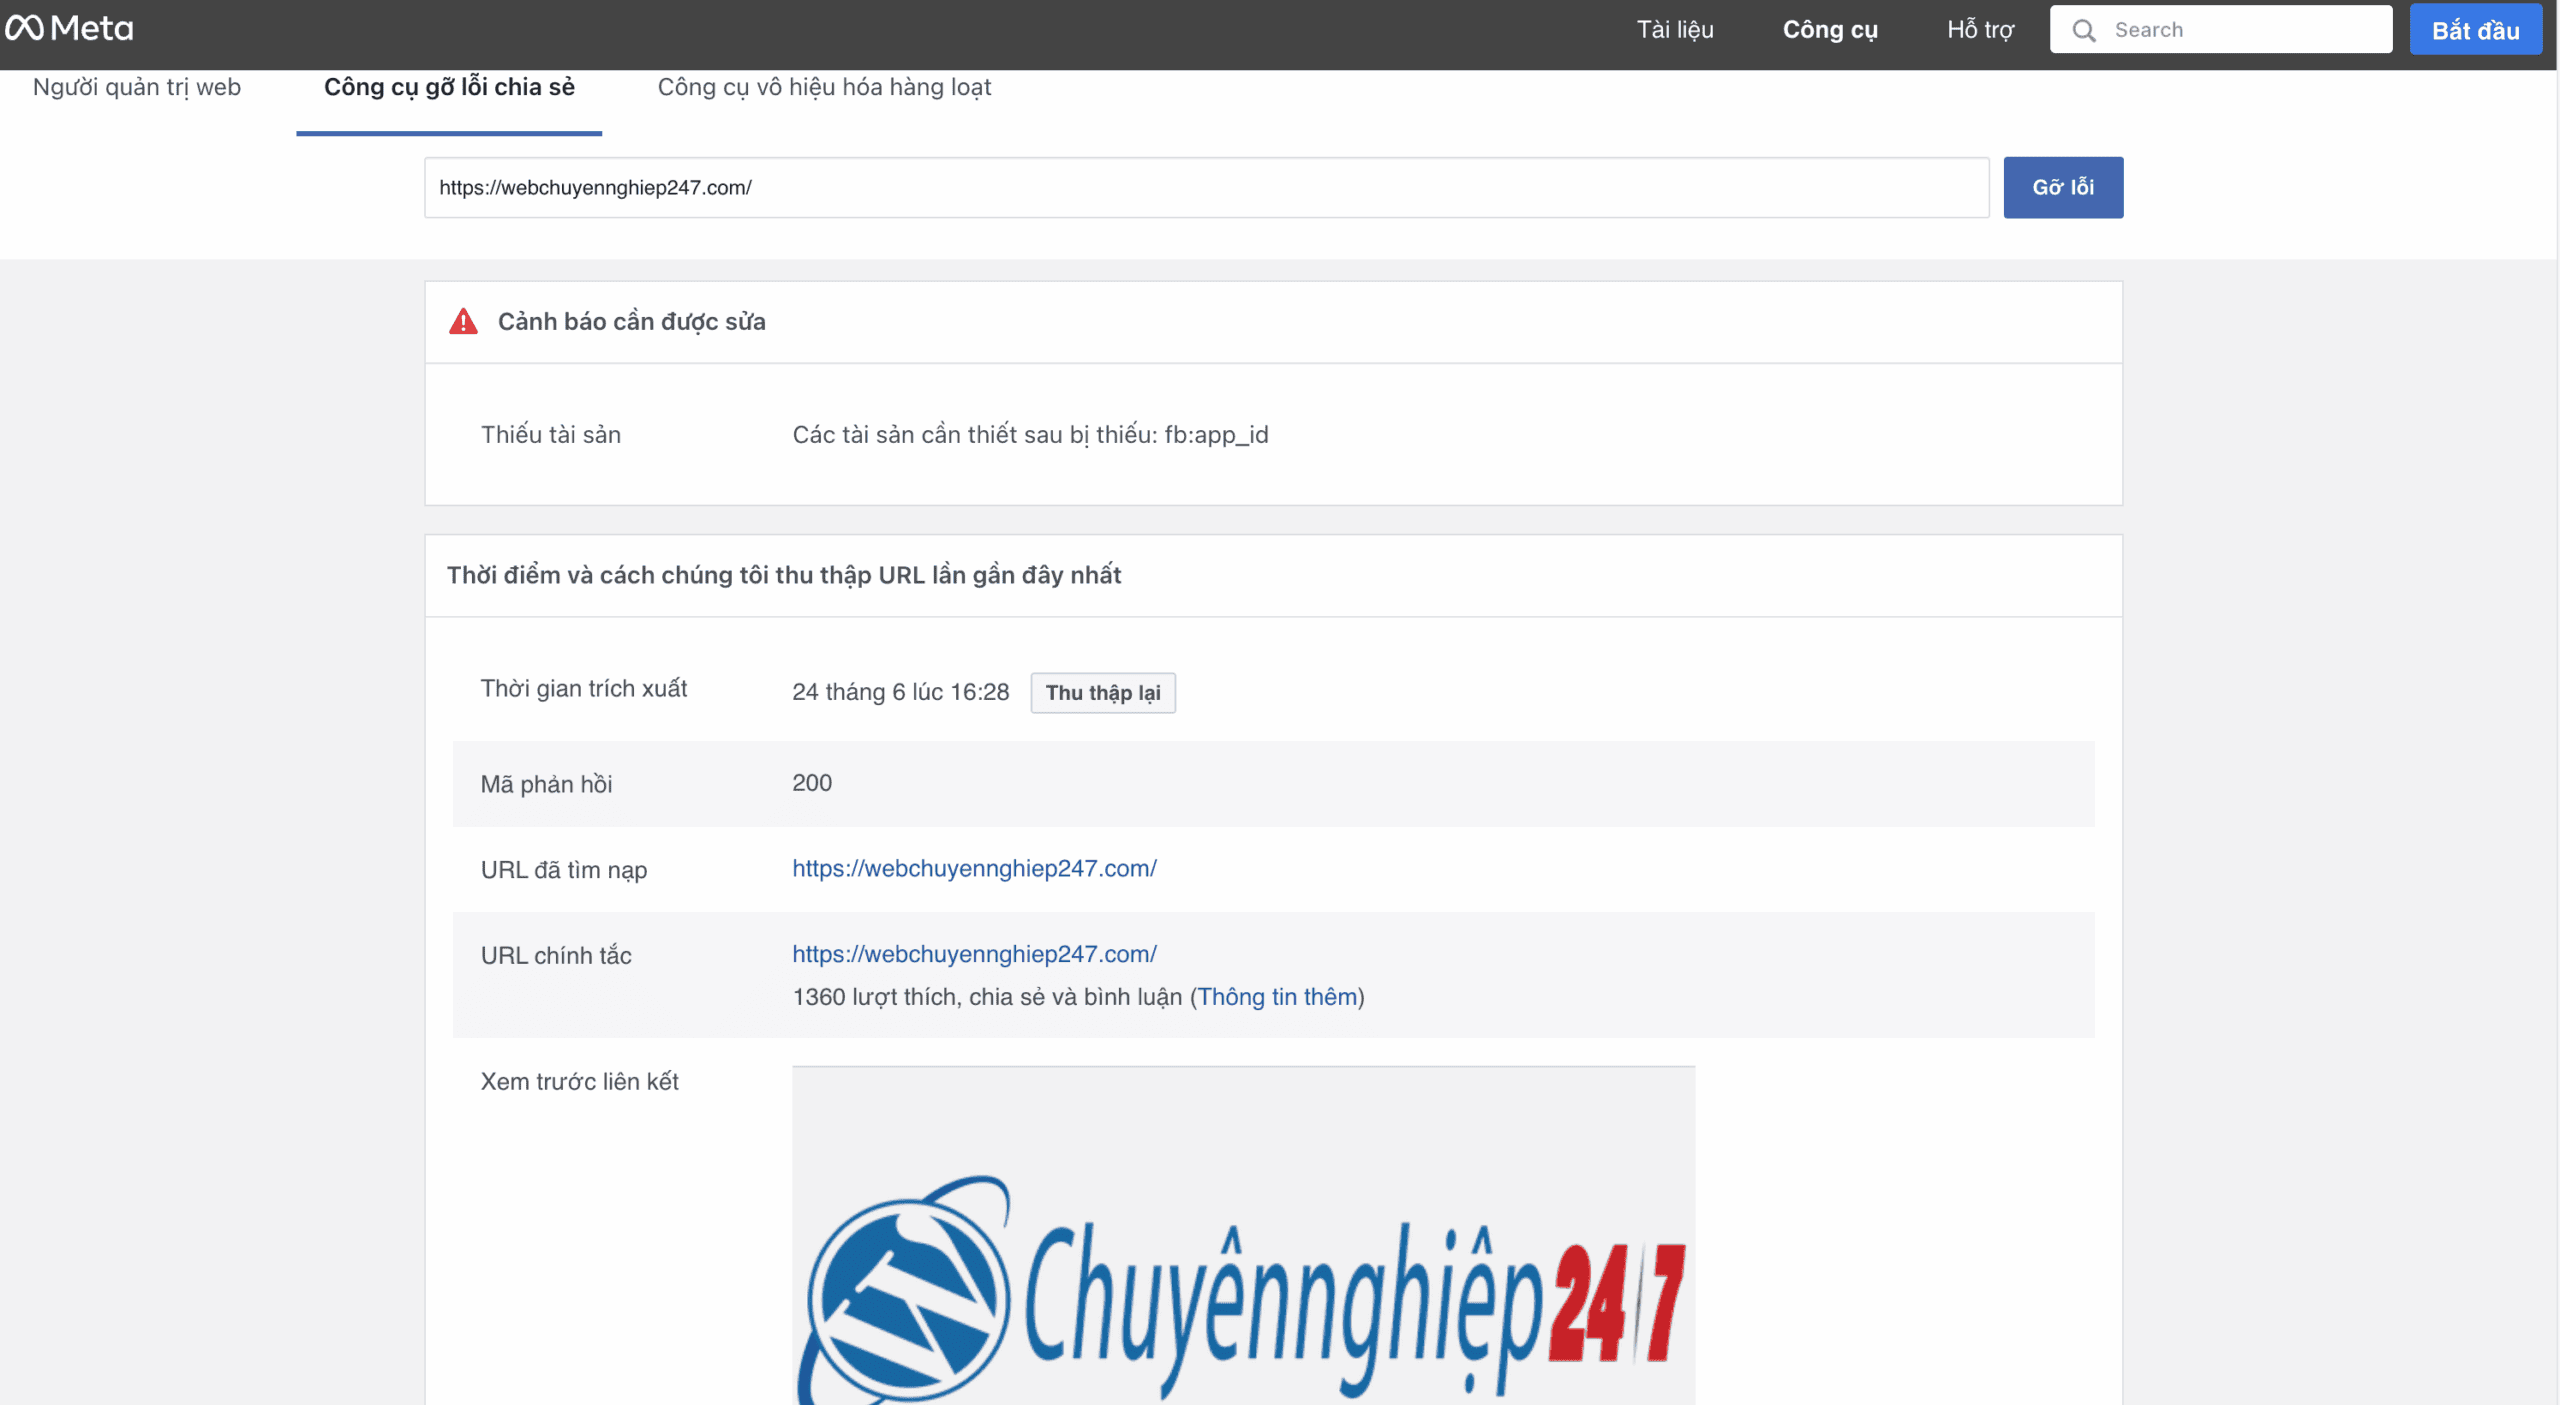Select the Công cụ gỡ lỗi chia sẻ tab
The height and width of the screenshot is (1405, 2560).
(x=448, y=88)
